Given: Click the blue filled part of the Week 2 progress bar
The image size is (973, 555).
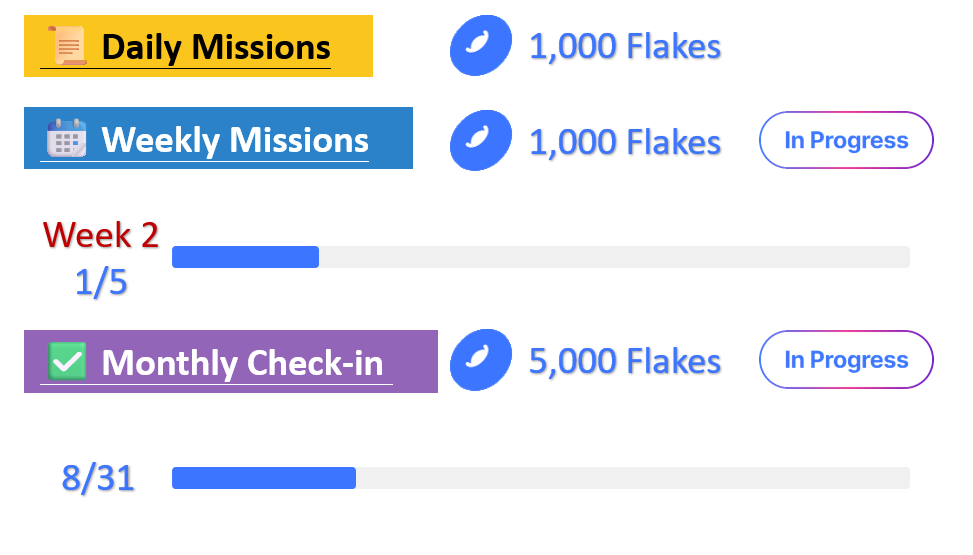Looking at the screenshot, I should 245,257.
